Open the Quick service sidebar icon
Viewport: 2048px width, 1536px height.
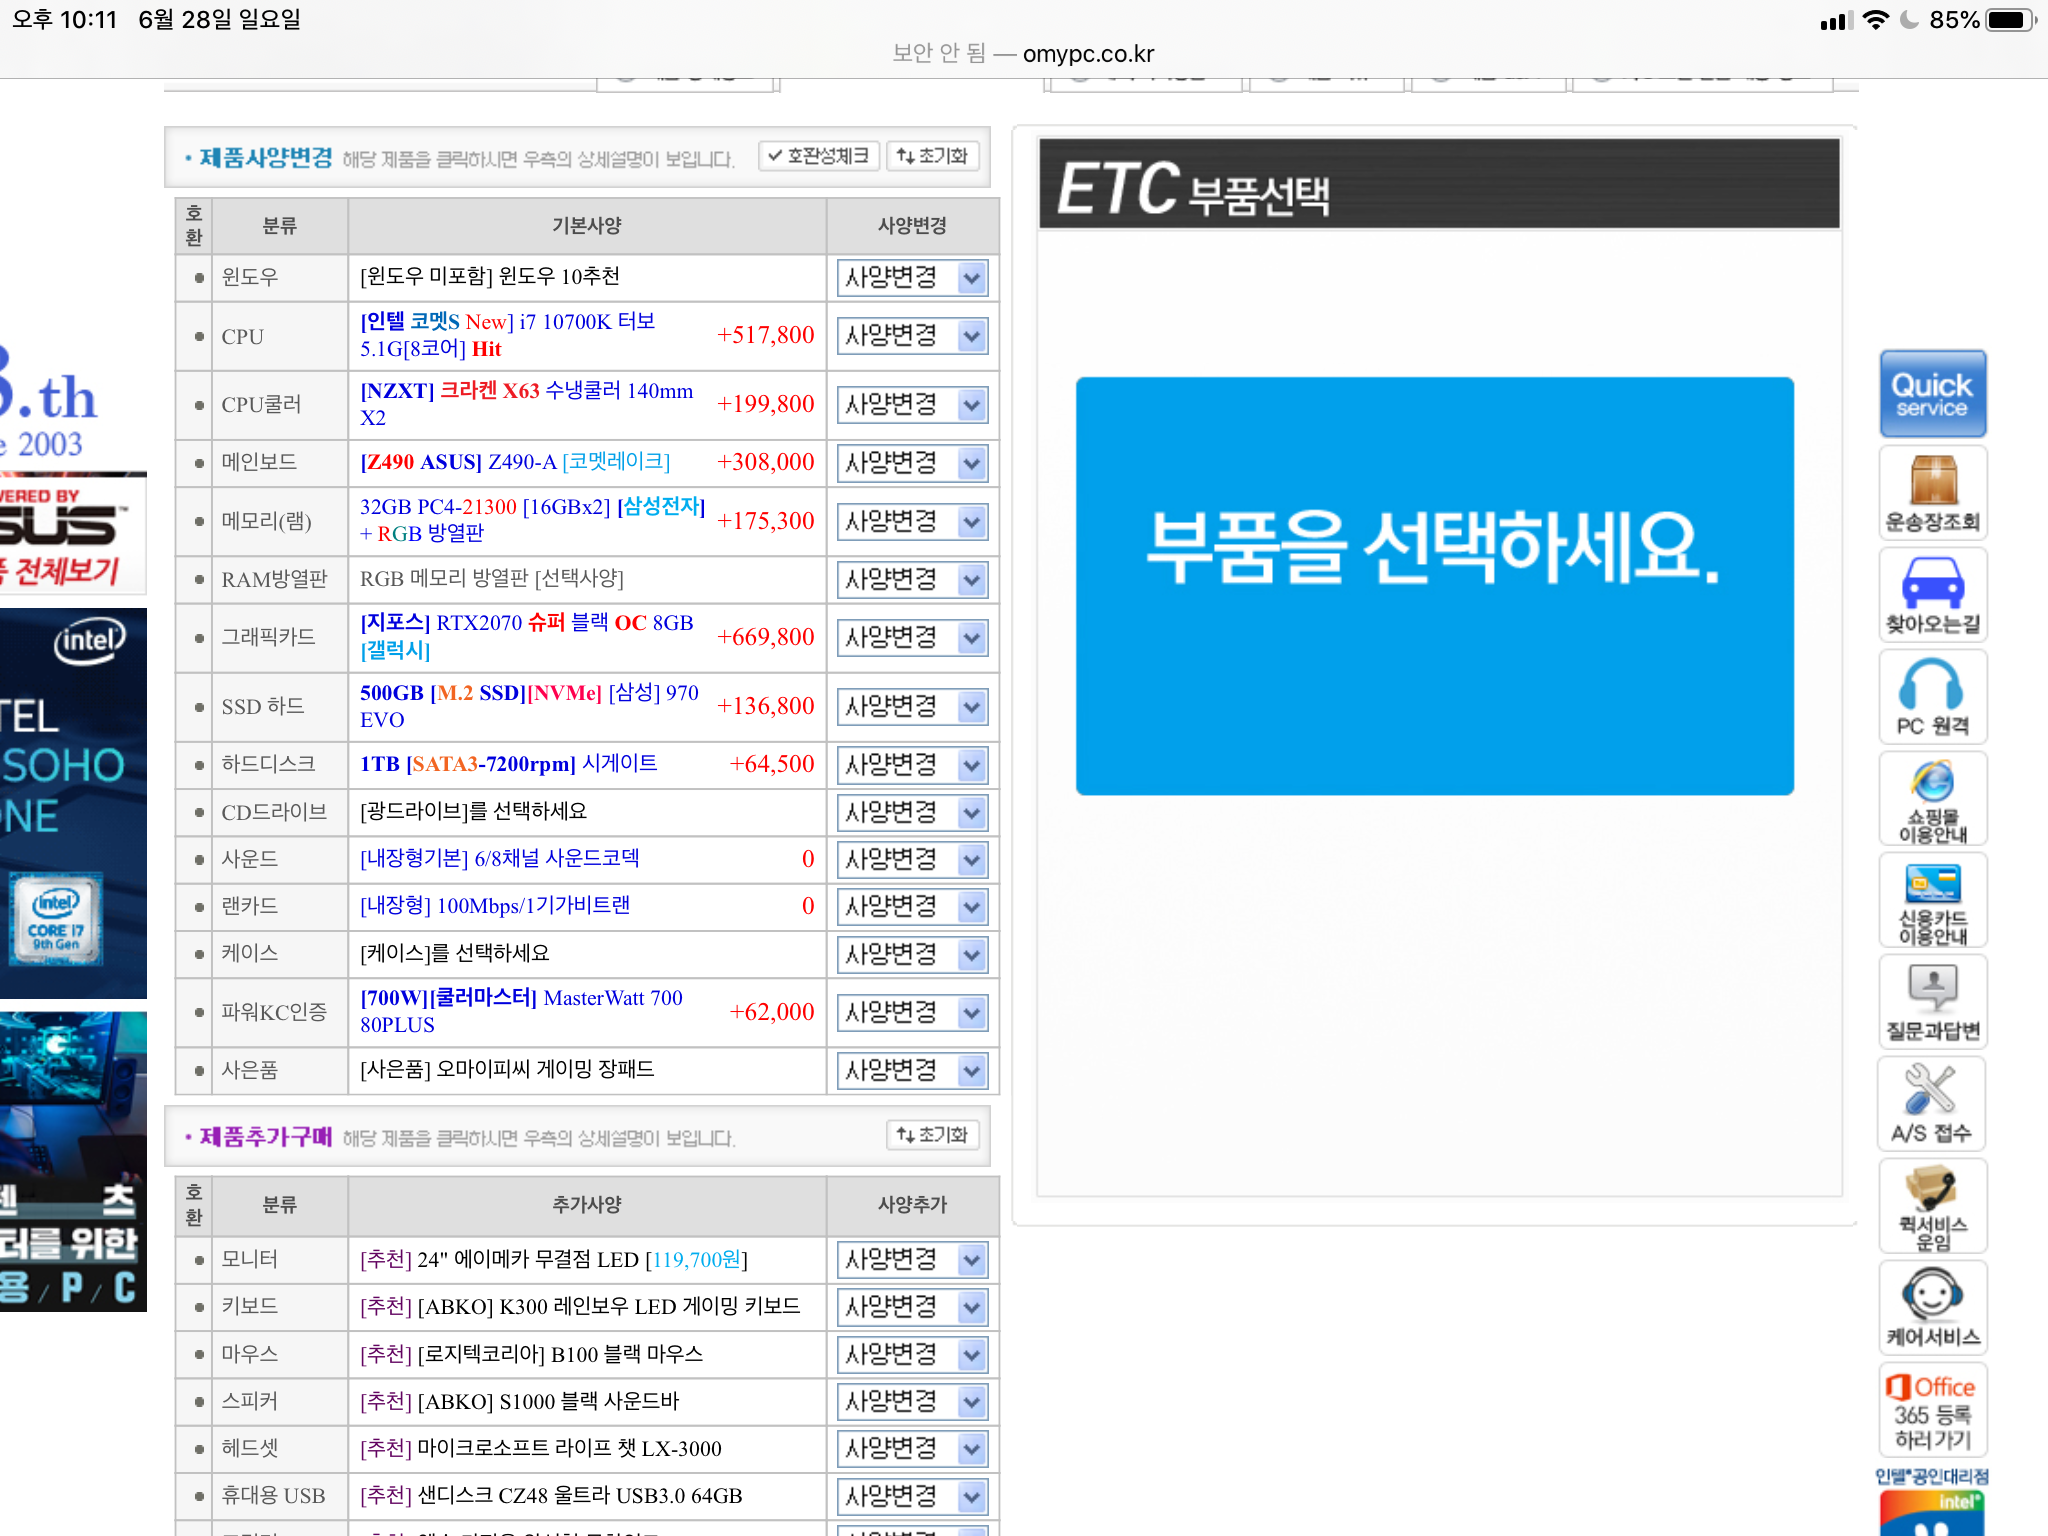pos(1932,393)
